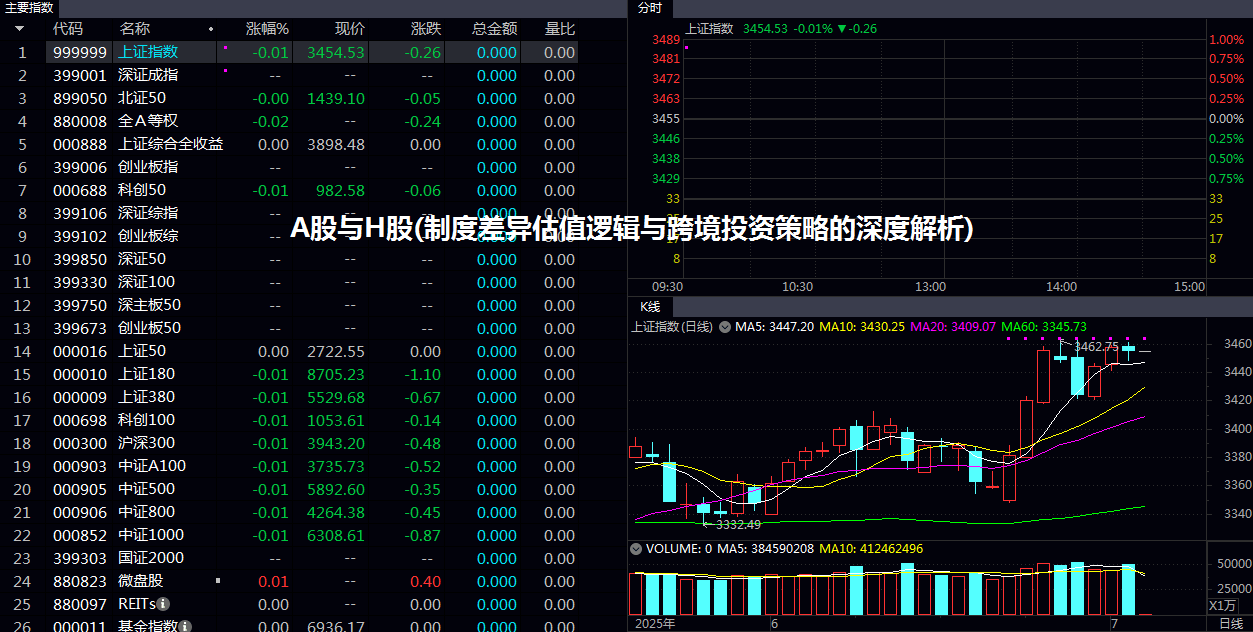This screenshot has height=632, width=1253.
Task: Click the 3454.53 price cell for 上证指数
Action: 336,52
